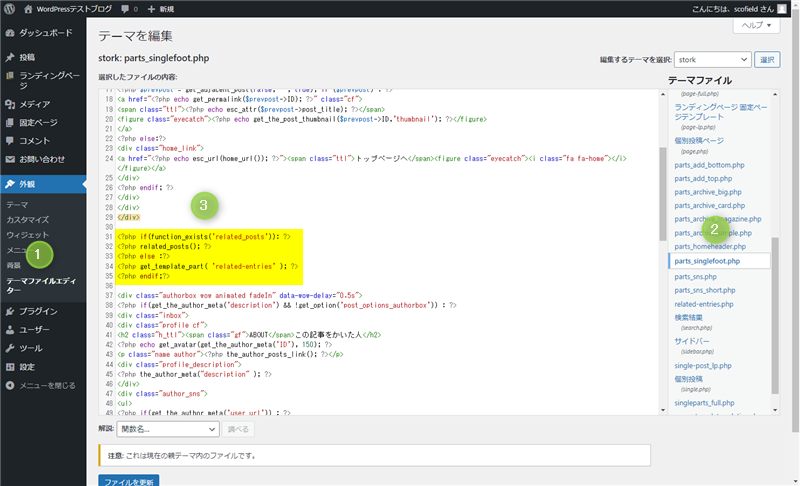Open related-entries.php file
Screen dimensions: 800x486
[x=704, y=304]
